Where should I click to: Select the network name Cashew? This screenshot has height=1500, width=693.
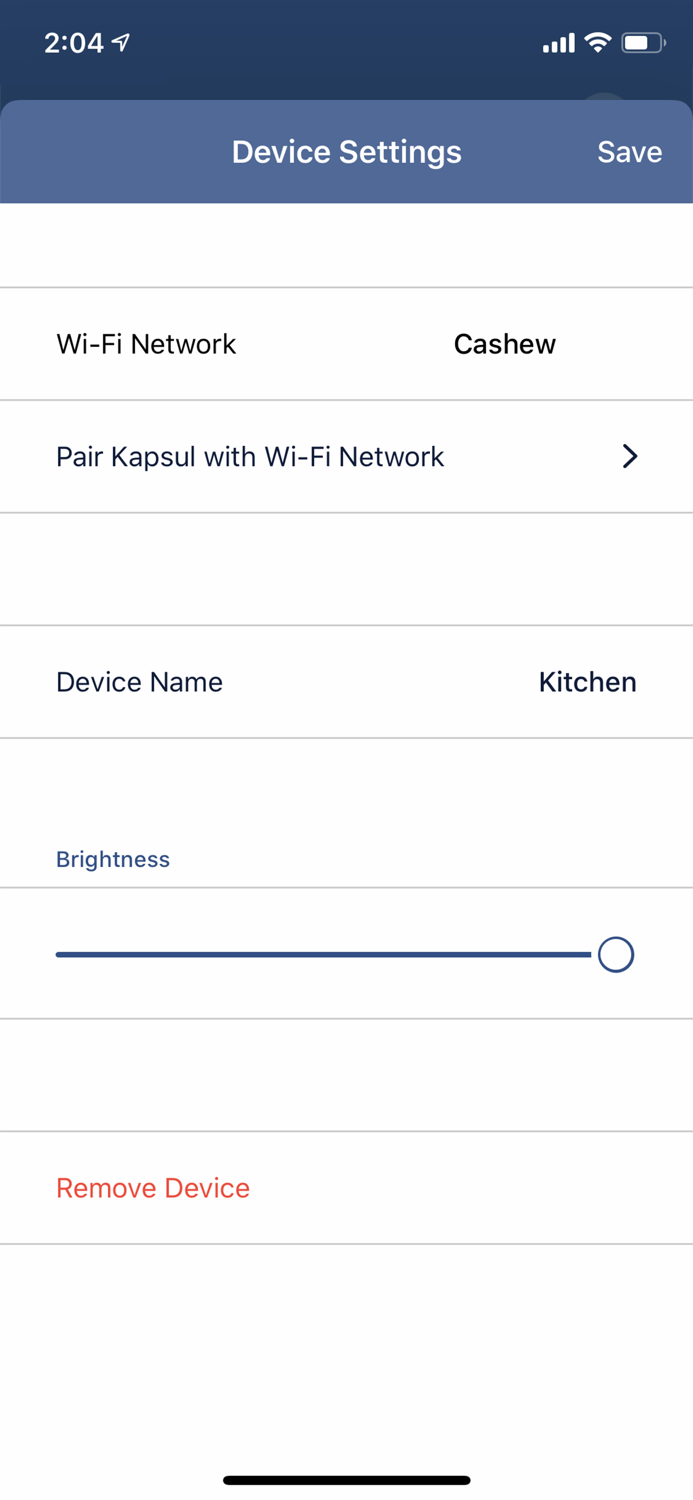point(504,343)
